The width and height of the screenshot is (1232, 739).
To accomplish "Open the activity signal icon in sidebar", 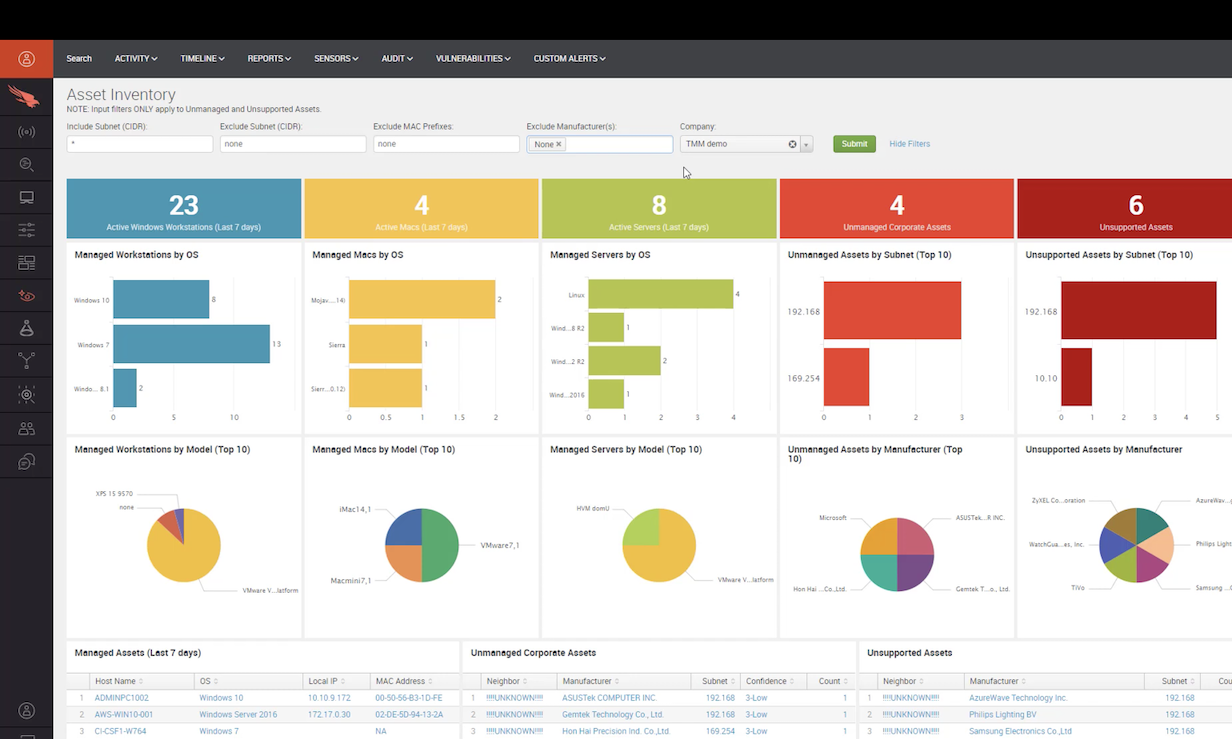I will [x=26, y=132].
